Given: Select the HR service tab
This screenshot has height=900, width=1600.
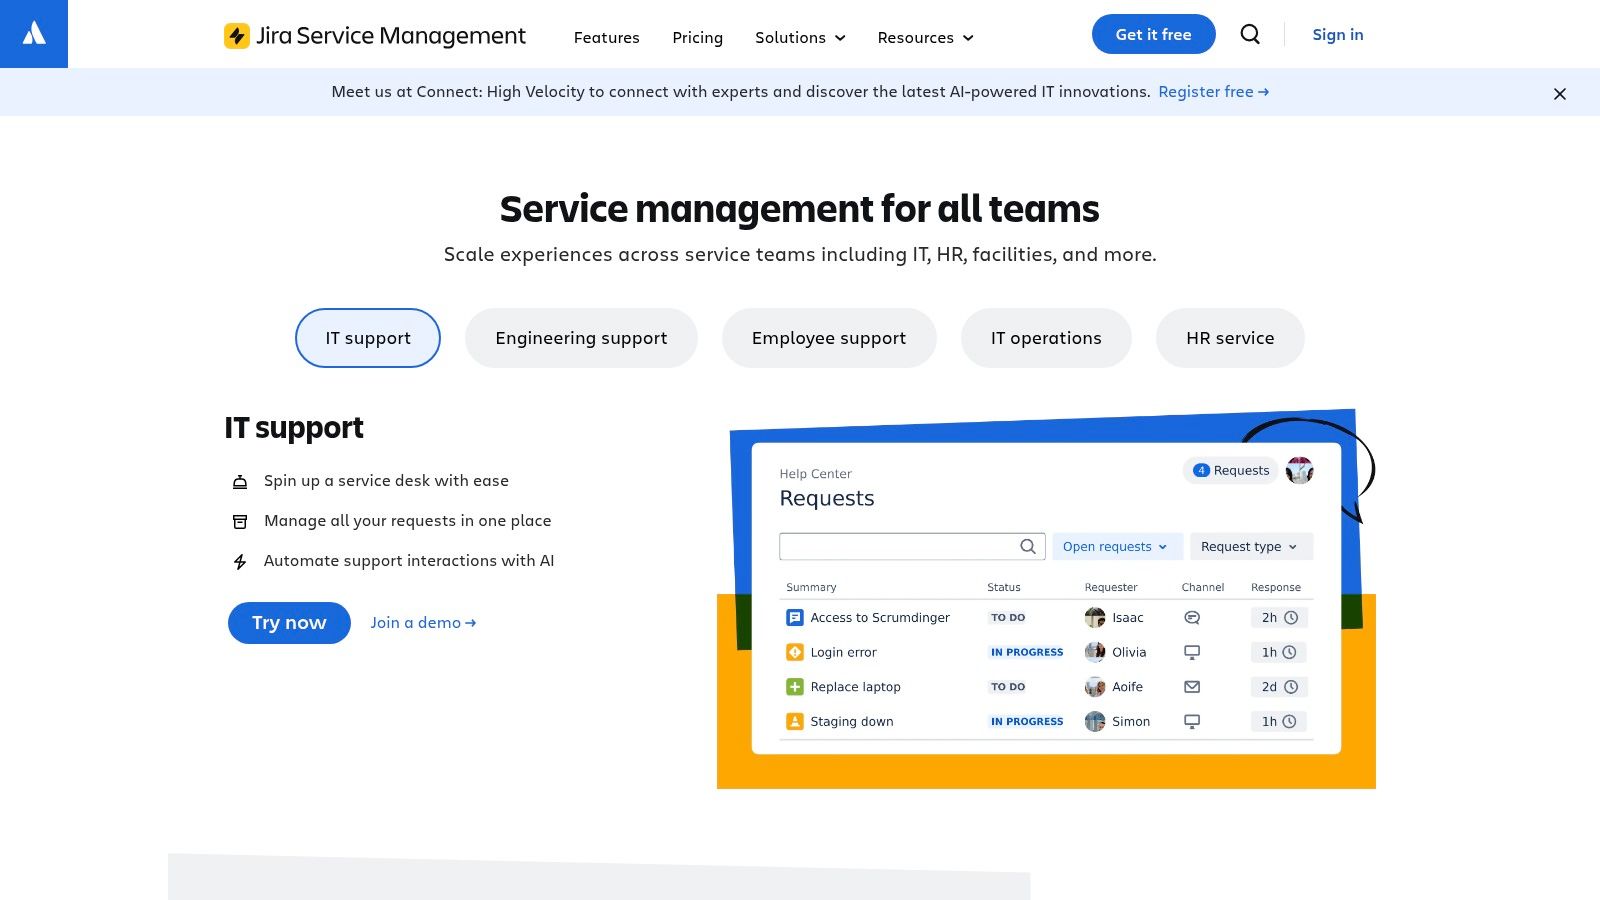Looking at the screenshot, I should (x=1230, y=338).
